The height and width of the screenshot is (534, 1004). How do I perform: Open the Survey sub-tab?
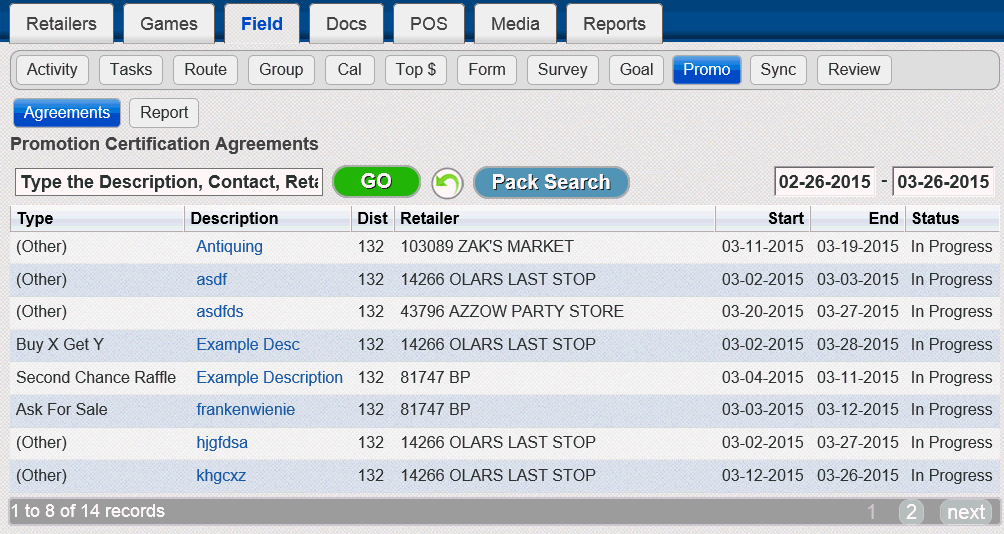pyautogui.click(x=563, y=70)
